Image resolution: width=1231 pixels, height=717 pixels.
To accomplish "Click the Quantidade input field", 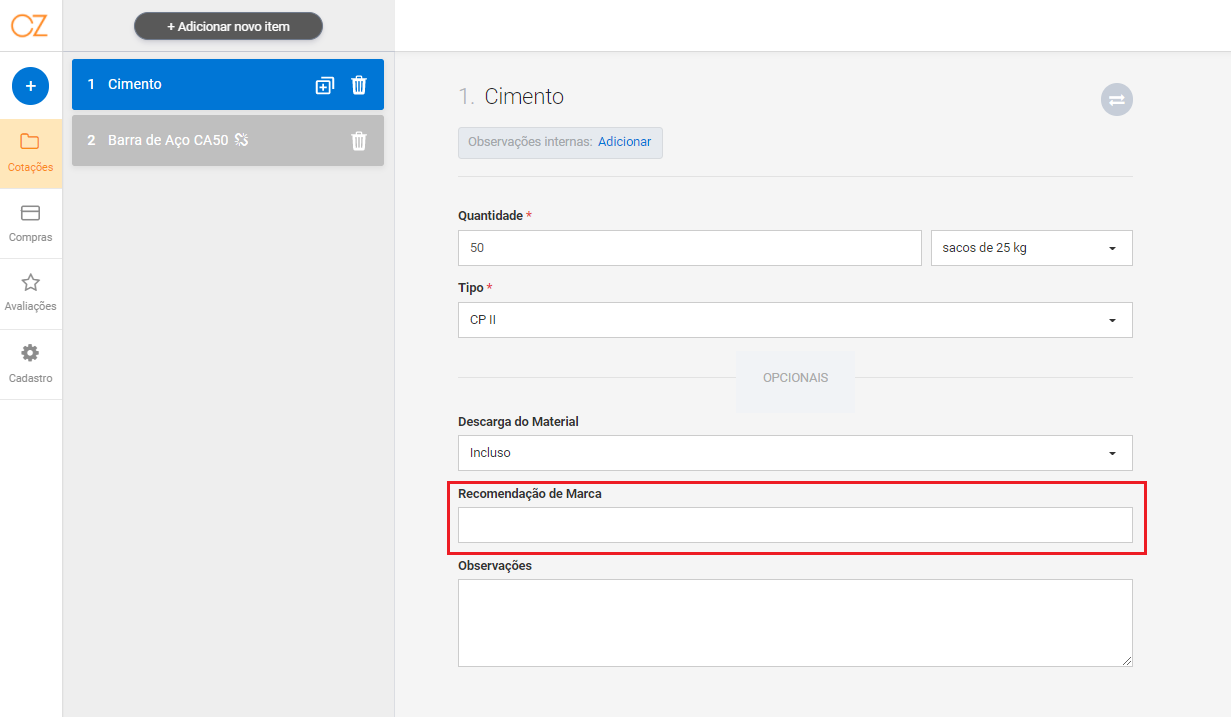I will pyautogui.click(x=689, y=248).
